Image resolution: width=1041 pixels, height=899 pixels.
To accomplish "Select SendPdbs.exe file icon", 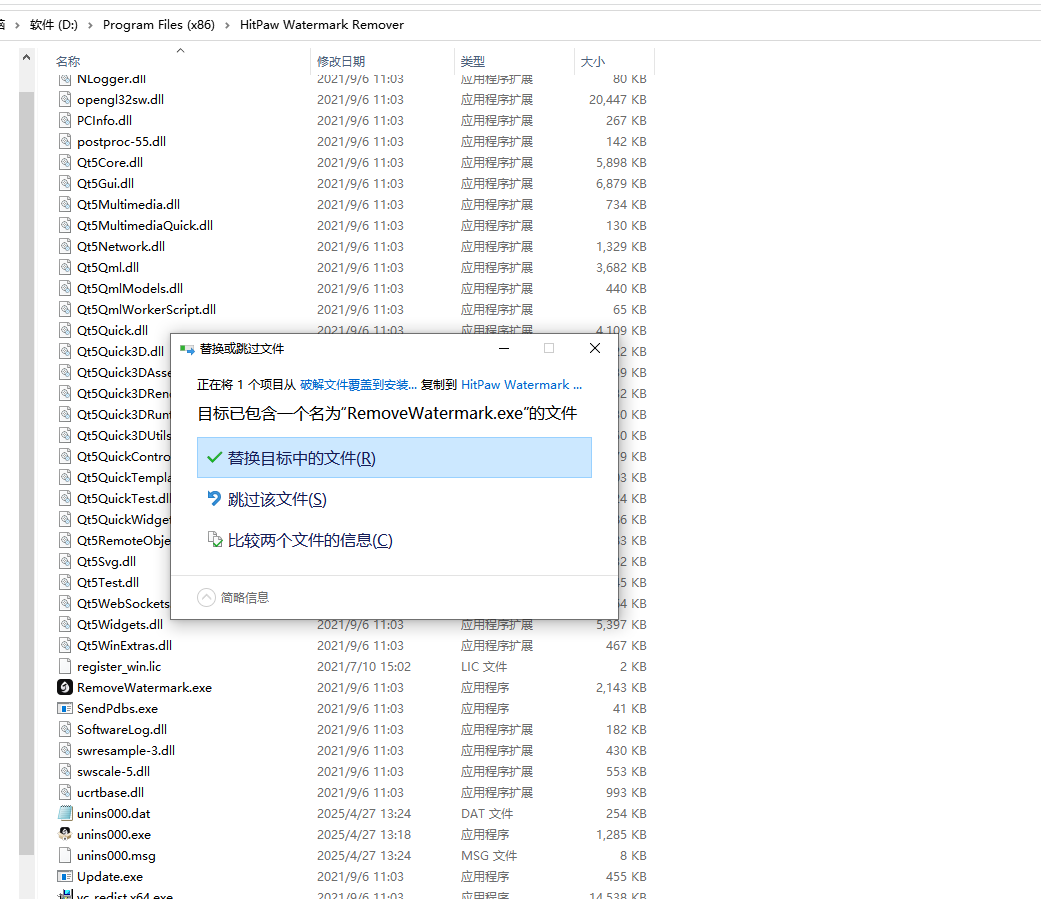I will (64, 708).
